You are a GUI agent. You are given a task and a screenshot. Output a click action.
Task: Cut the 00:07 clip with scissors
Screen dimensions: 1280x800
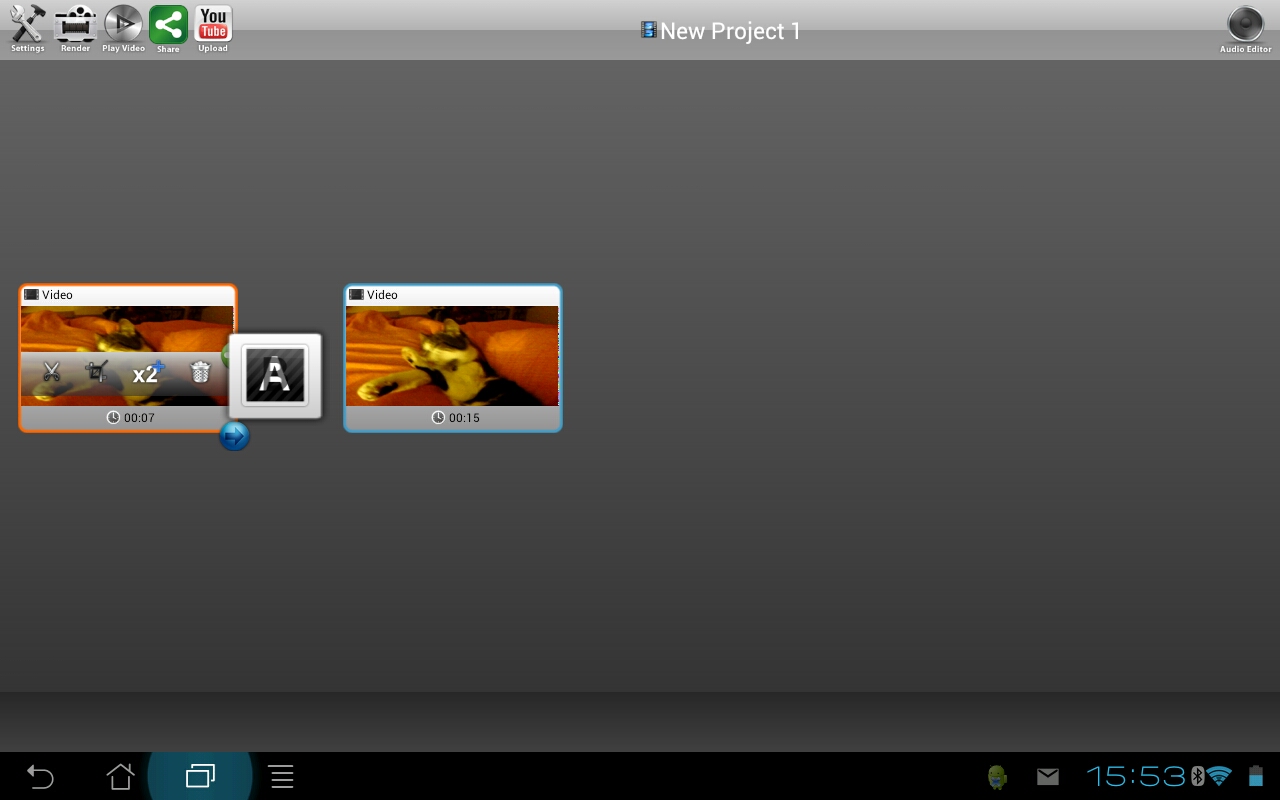point(52,373)
